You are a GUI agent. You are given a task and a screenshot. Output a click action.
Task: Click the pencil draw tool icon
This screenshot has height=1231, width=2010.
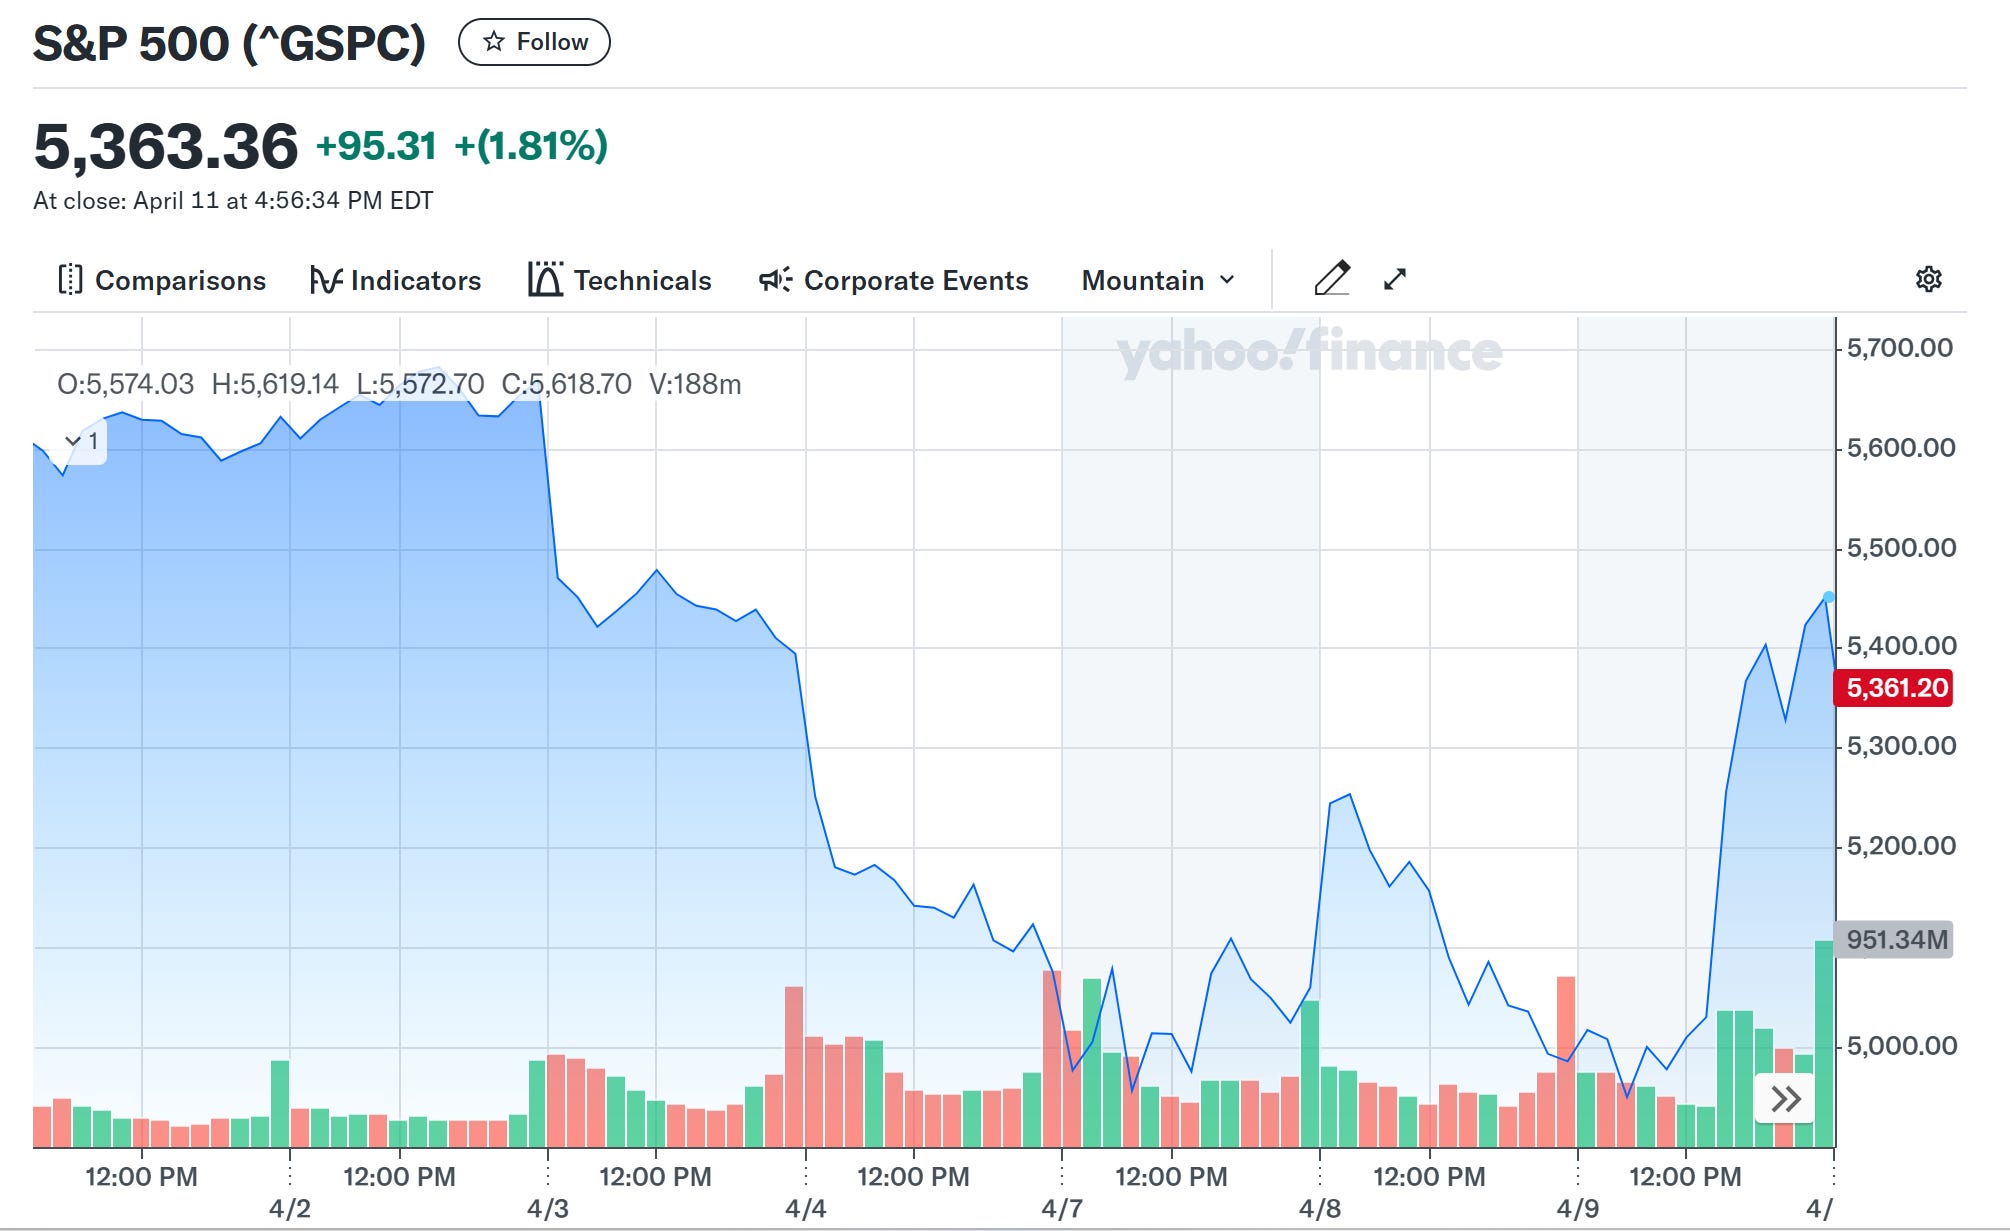[x=1332, y=279]
